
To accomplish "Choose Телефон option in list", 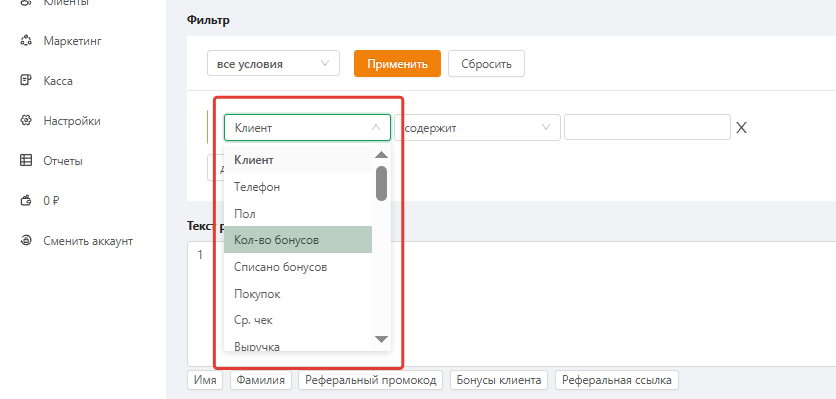I will click(298, 187).
